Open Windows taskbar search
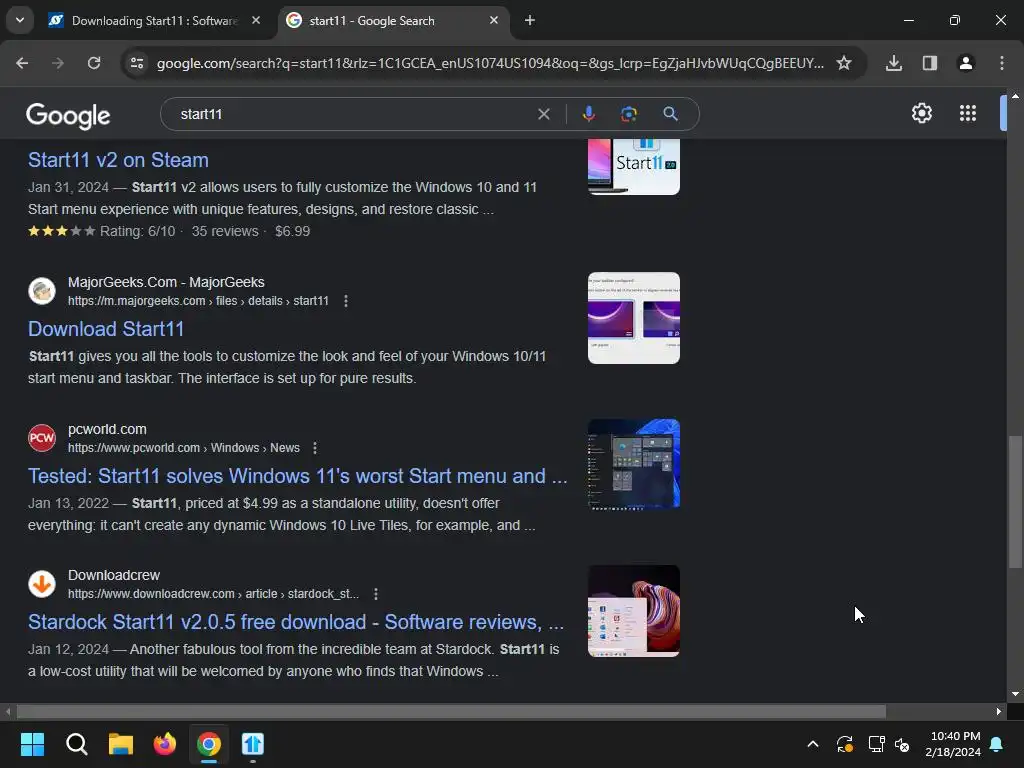The image size is (1024, 768). (x=76, y=744)
